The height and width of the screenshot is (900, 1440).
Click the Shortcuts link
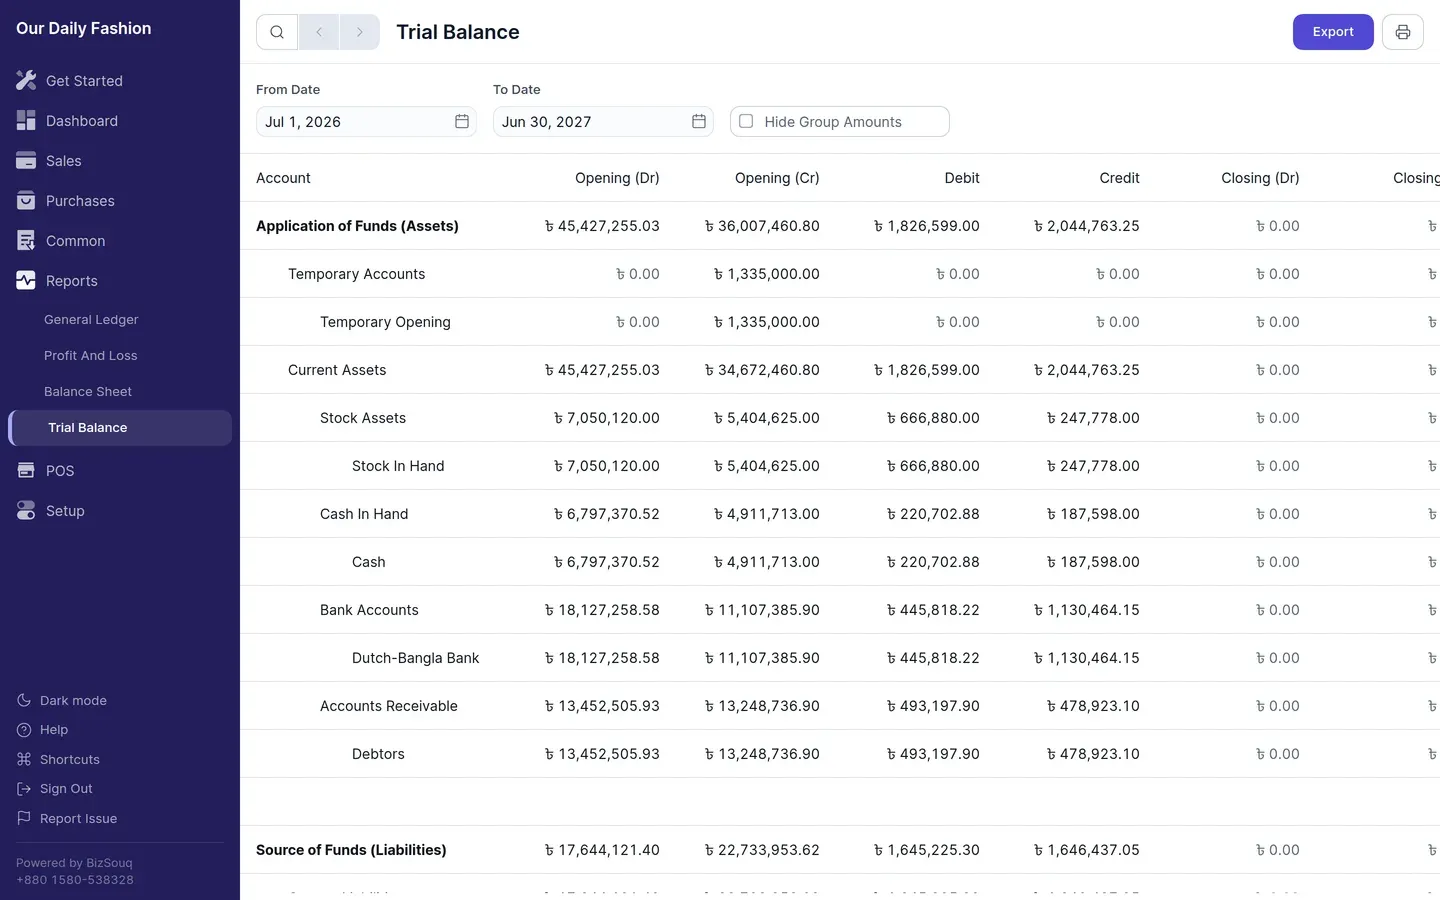tap(70, 759)
